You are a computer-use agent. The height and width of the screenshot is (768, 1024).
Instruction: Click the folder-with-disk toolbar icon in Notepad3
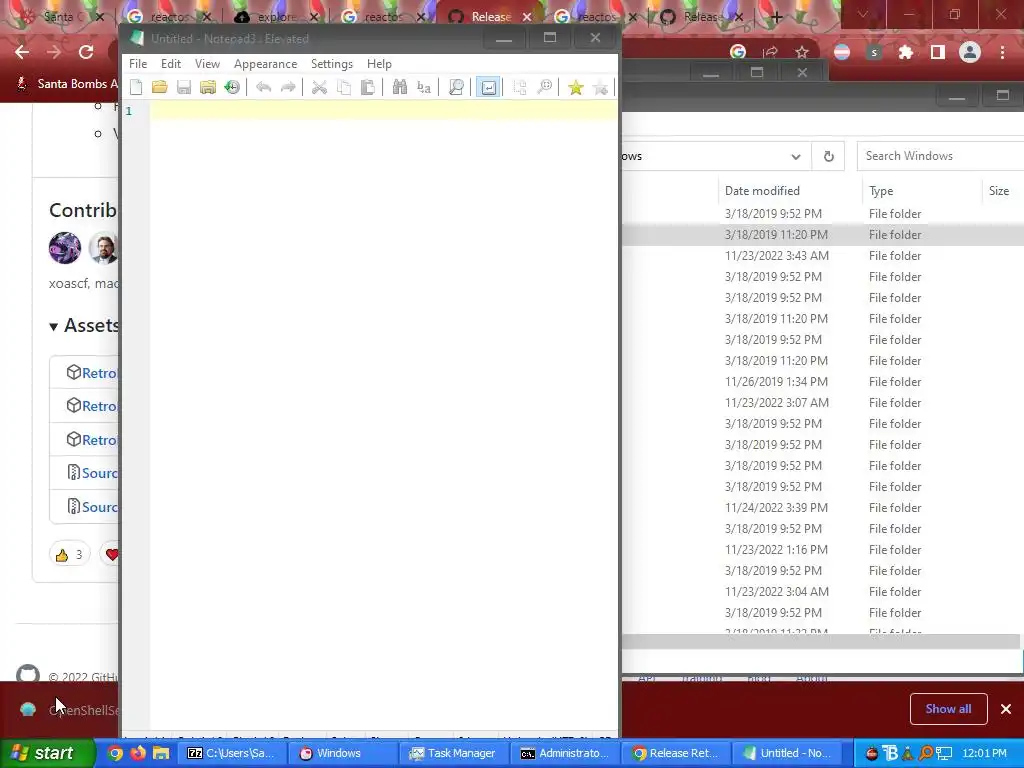pos(208,87)
